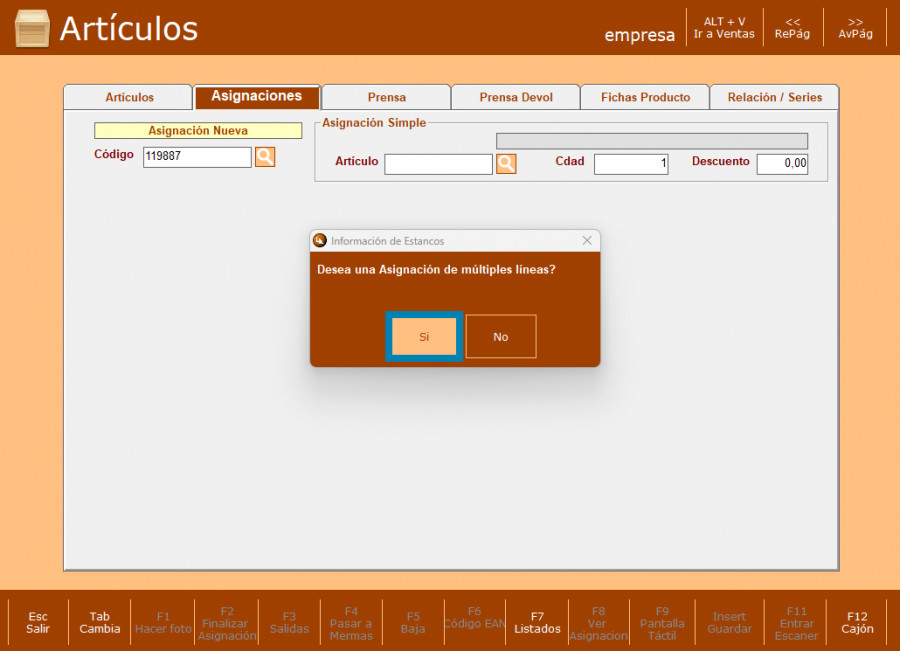
Task: Select the Prensa Devol tab
Action: pos(515,98)
